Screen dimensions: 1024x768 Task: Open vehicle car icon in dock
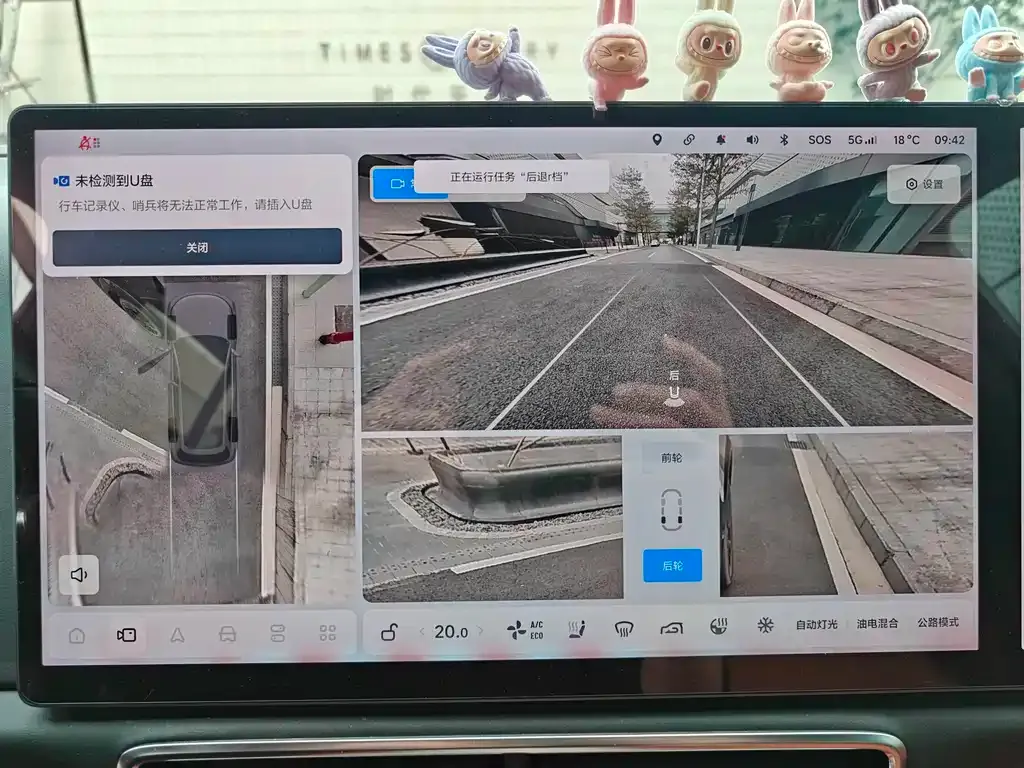tap(227, 634)
